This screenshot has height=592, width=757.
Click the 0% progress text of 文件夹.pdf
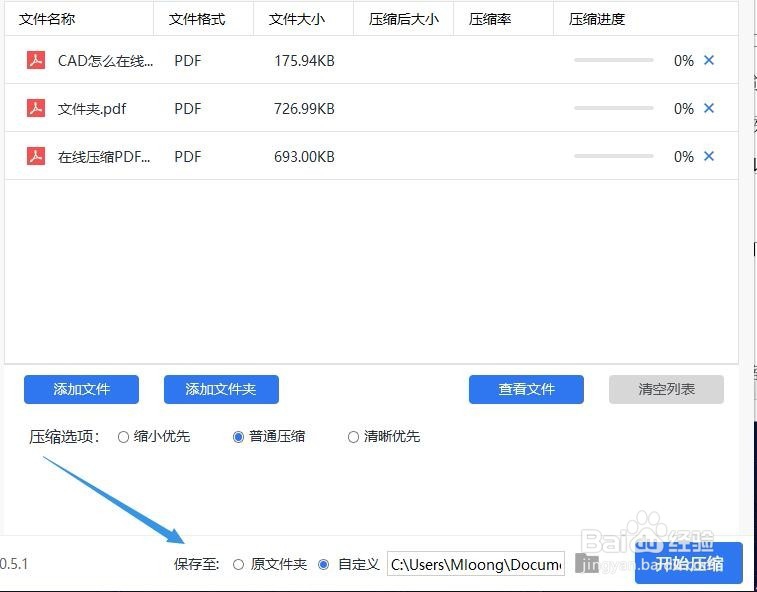pos(684,109)
